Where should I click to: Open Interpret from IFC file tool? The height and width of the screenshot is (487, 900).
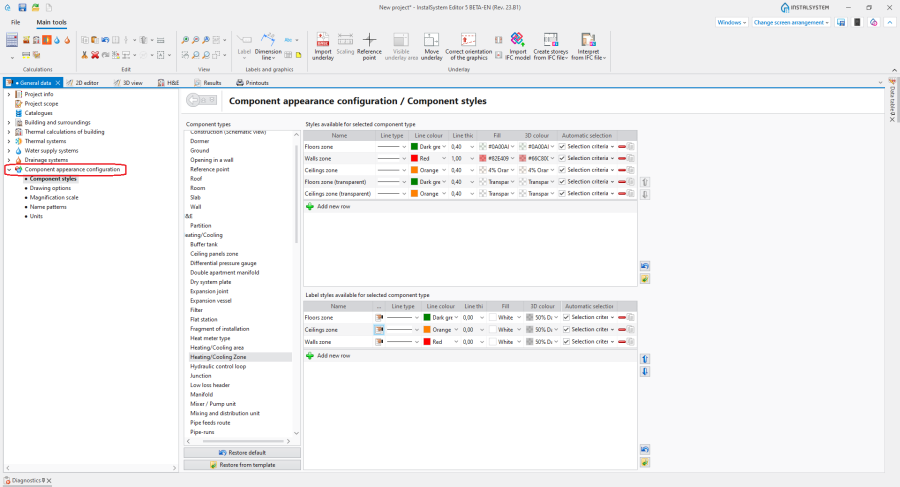point(588,47)
